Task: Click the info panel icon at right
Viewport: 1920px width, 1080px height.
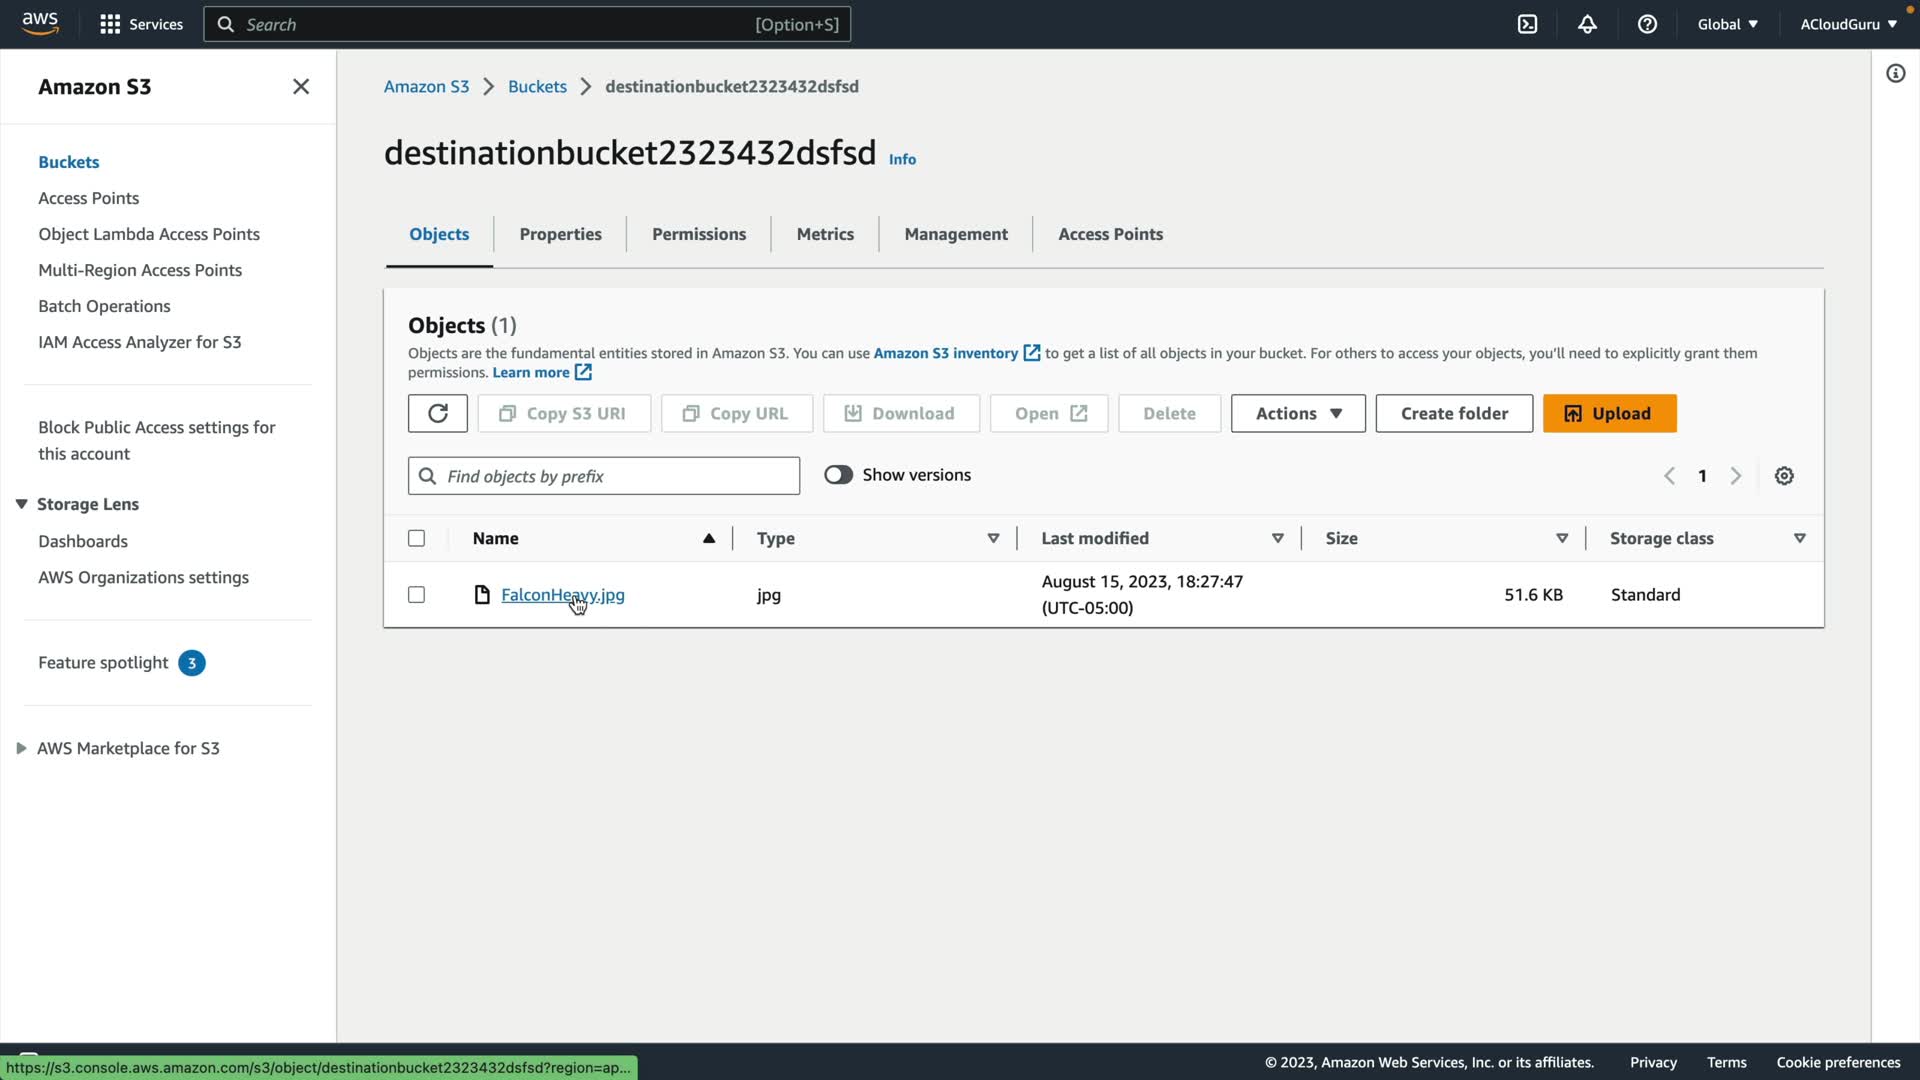Action: point(1895,74)
